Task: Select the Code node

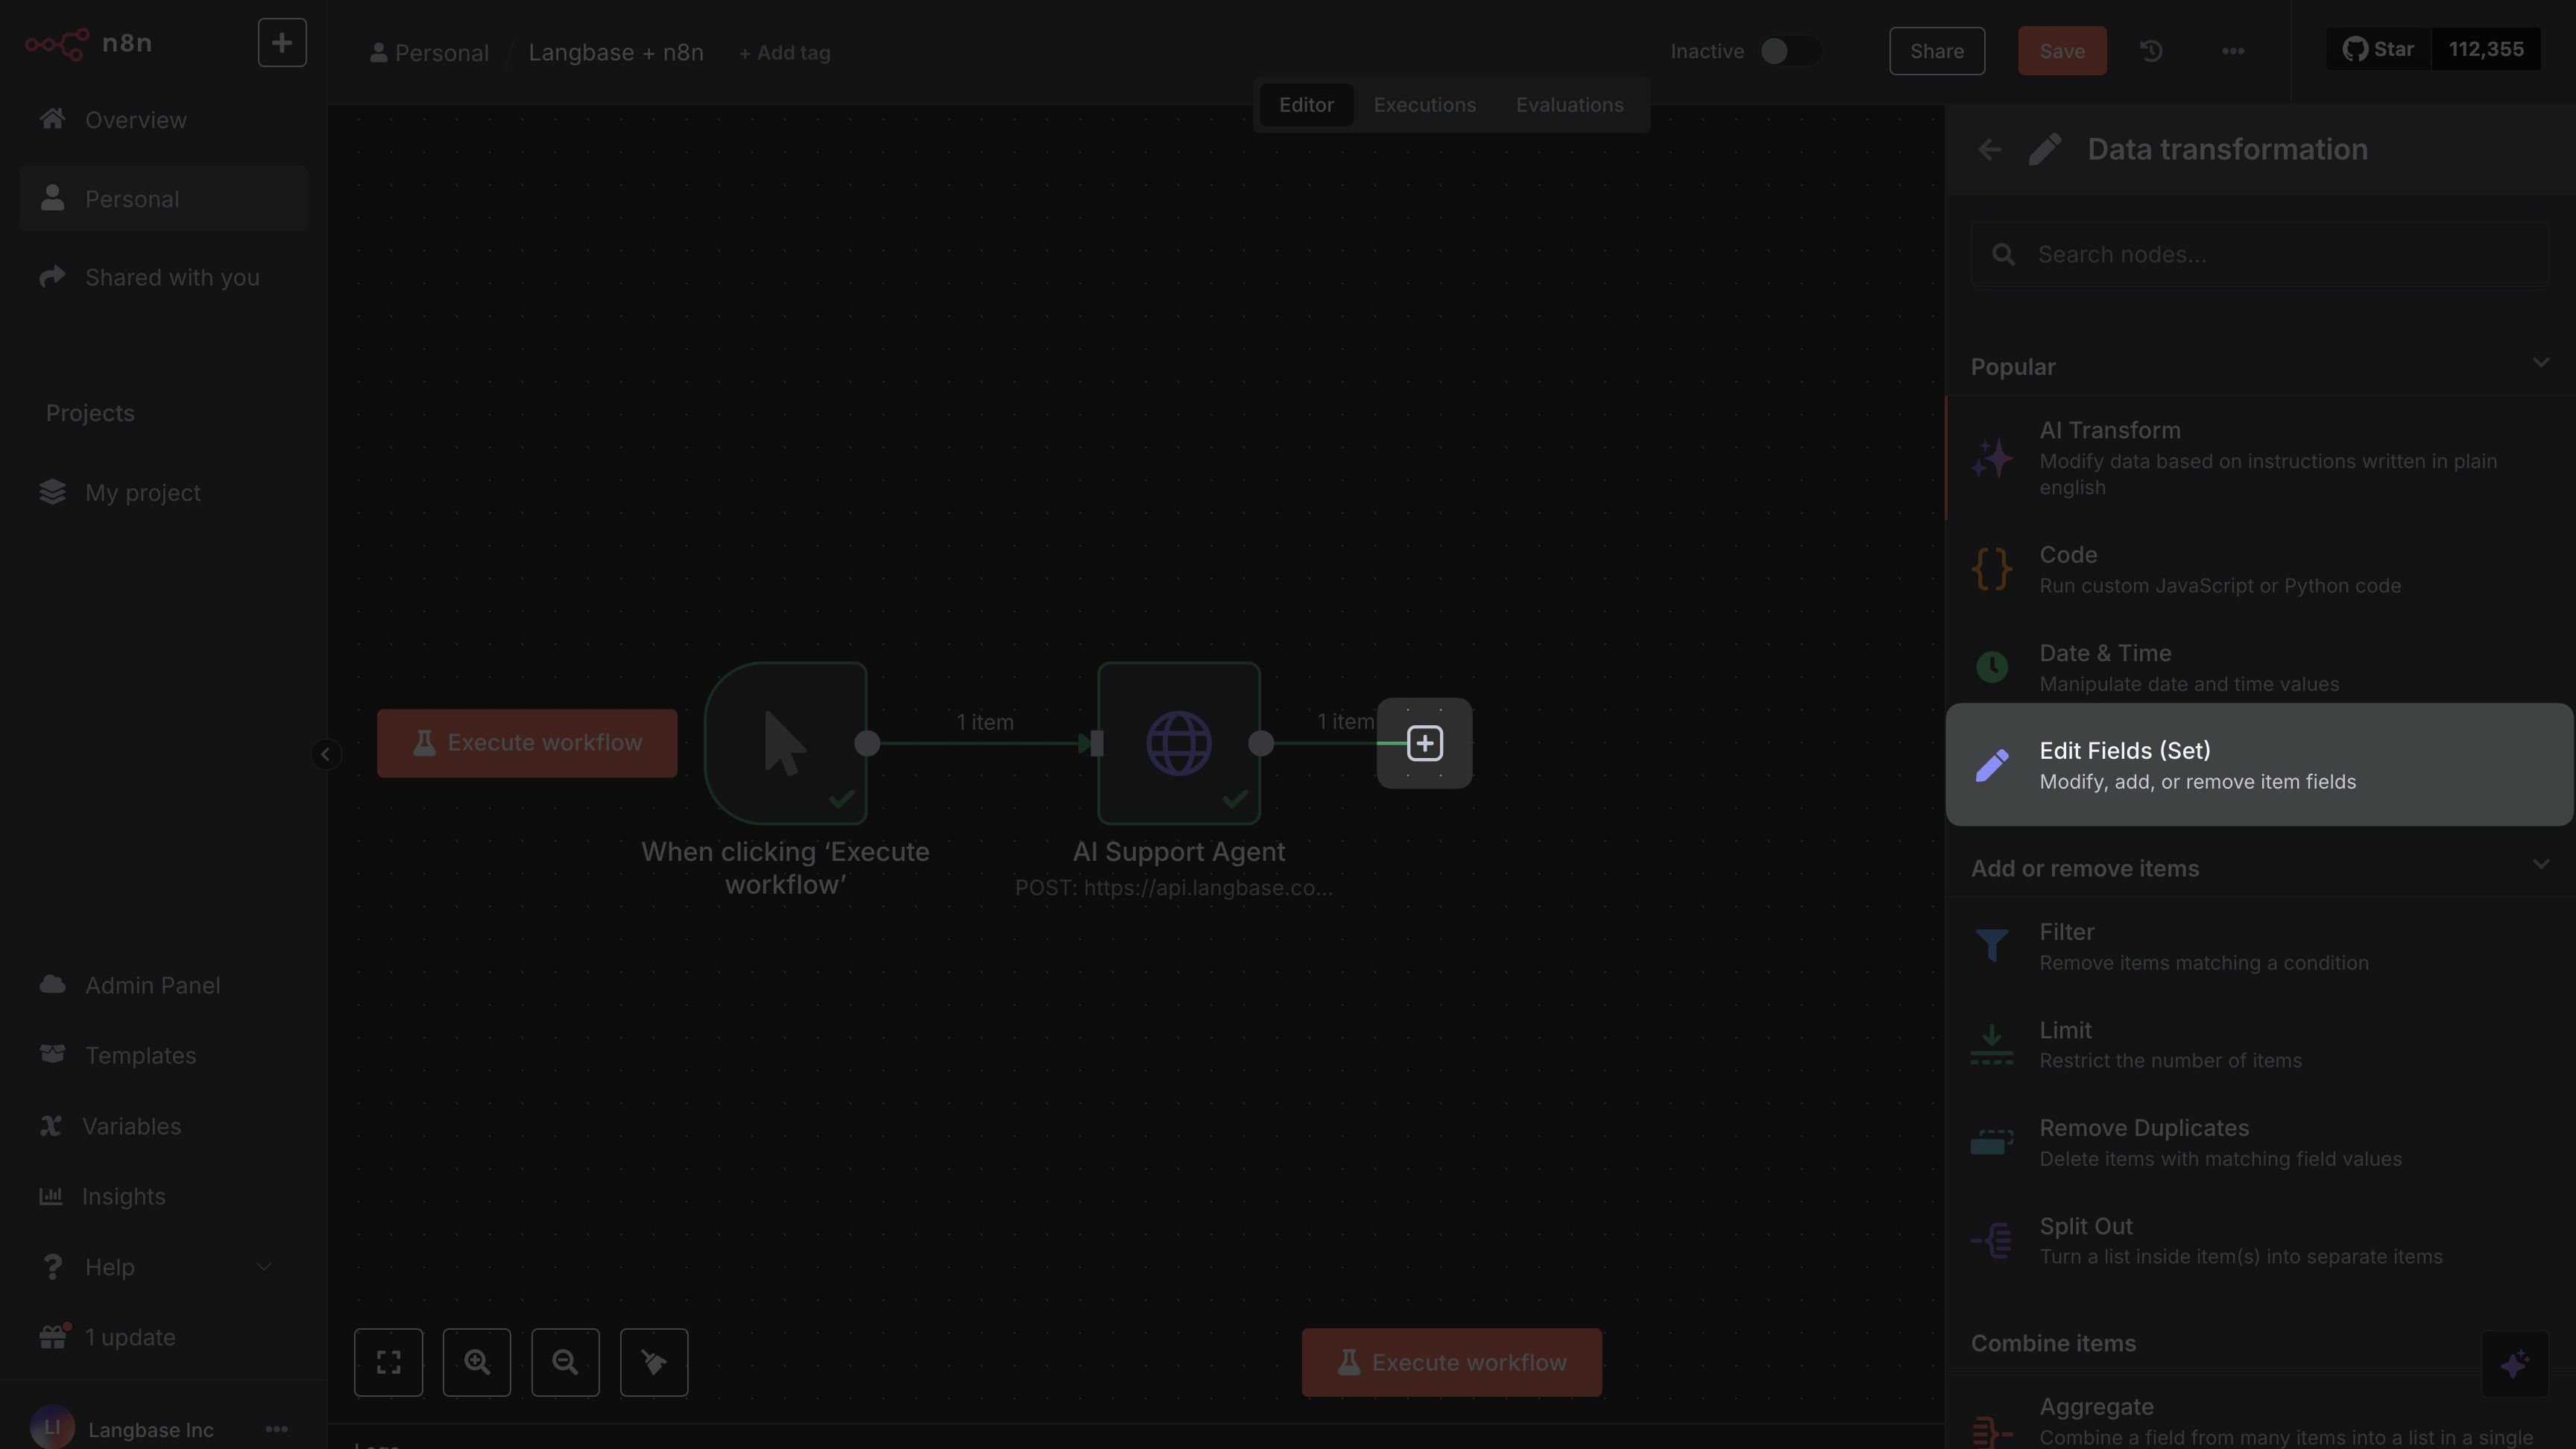Action: 2260,569
